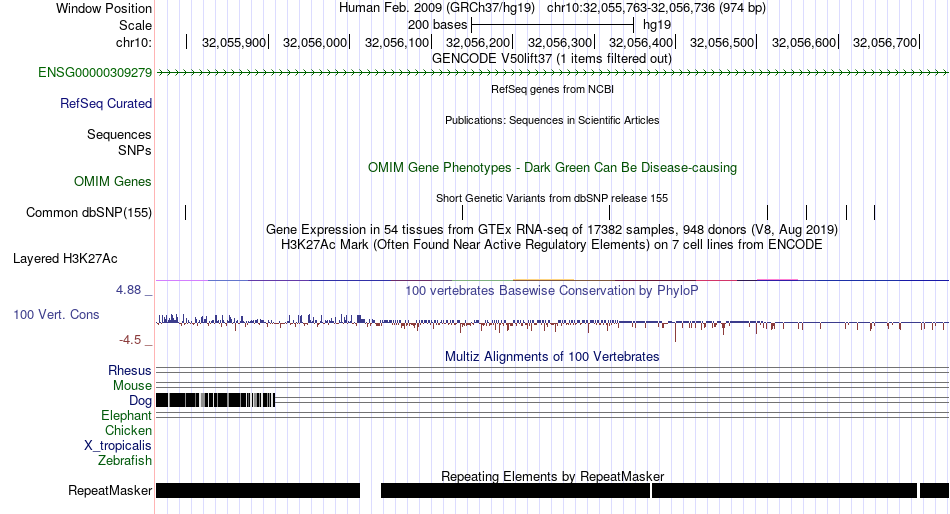This screenshot has height=514, width=950.
Task: Open the RefSeq Curated track label
Action: click(x=106, y=104)
